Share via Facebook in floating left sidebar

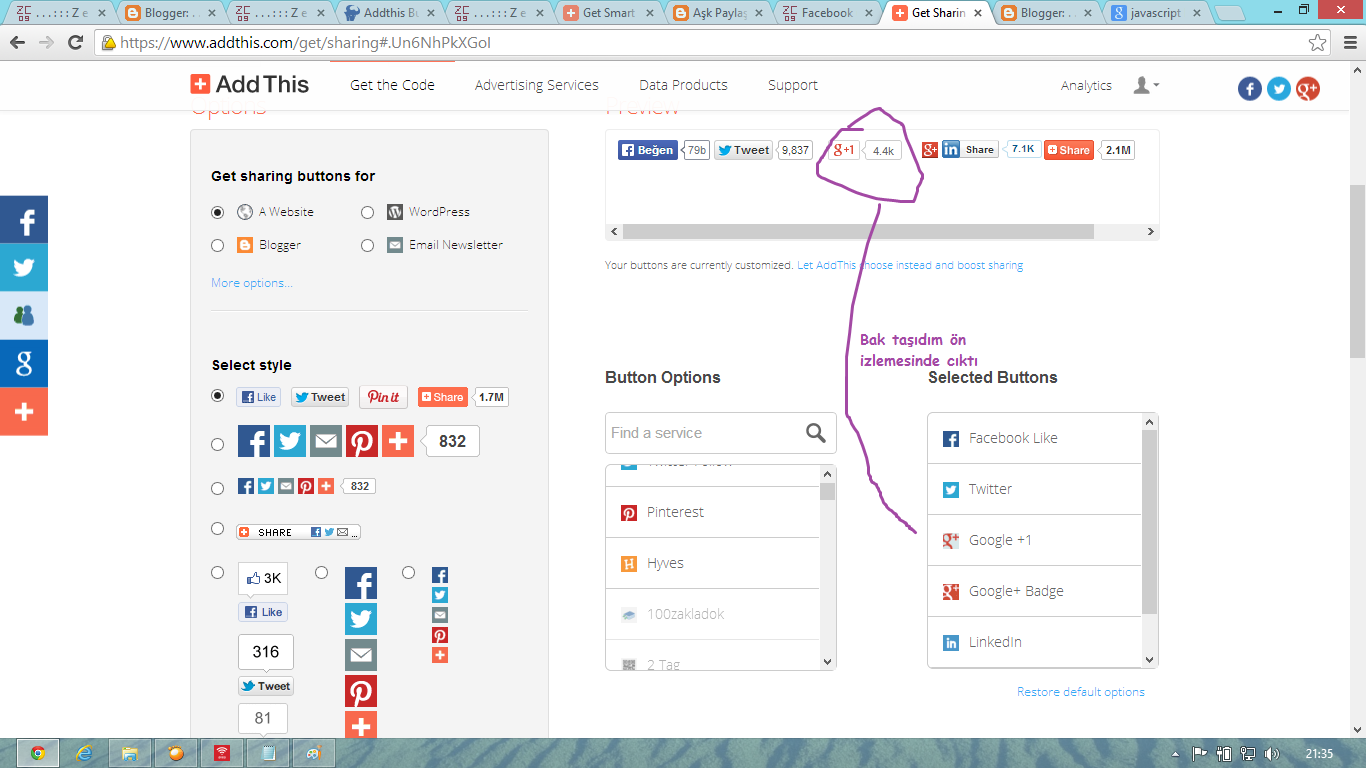pyautogui.click(x=24, y=220)
